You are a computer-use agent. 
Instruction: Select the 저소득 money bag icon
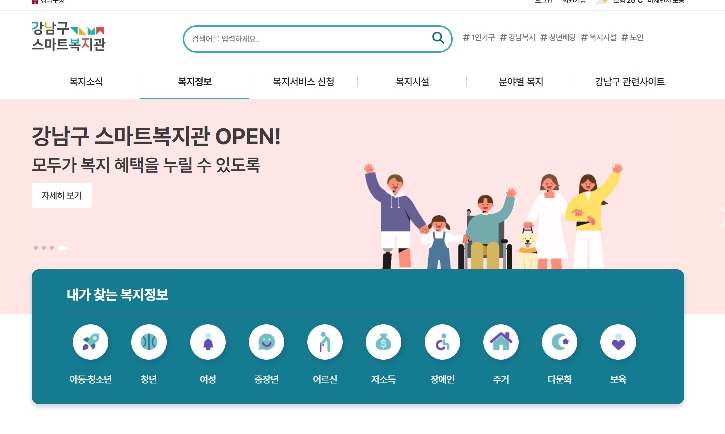(x=383, y=342)
